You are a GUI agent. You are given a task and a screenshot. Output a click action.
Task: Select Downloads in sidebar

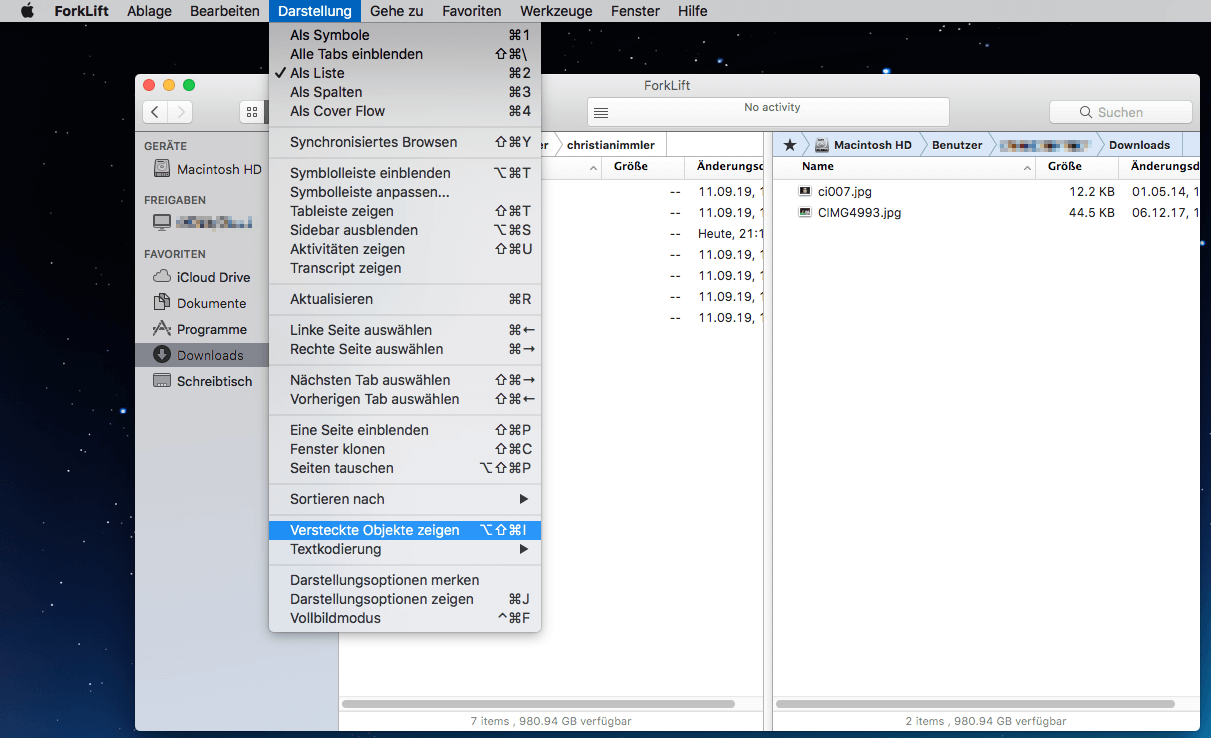coord(202,355)
